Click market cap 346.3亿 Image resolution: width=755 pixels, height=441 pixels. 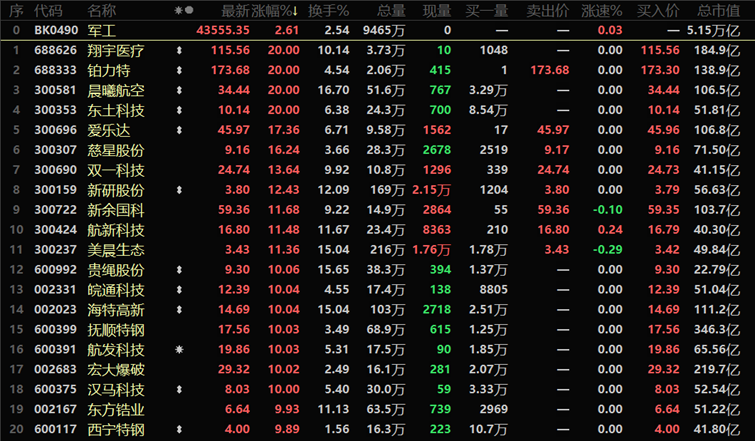point(717,330)
